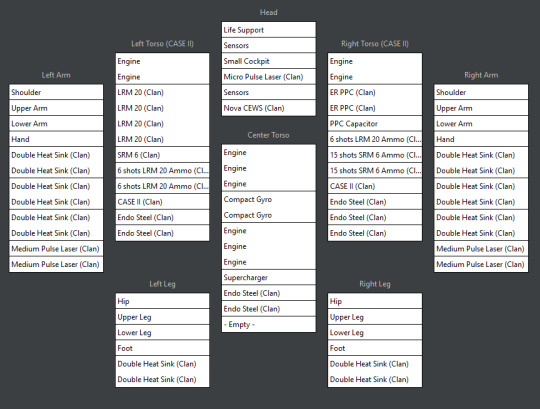Select the Nova CEWS (Clan) entry
540x409 pixels.
pos(269,108)
